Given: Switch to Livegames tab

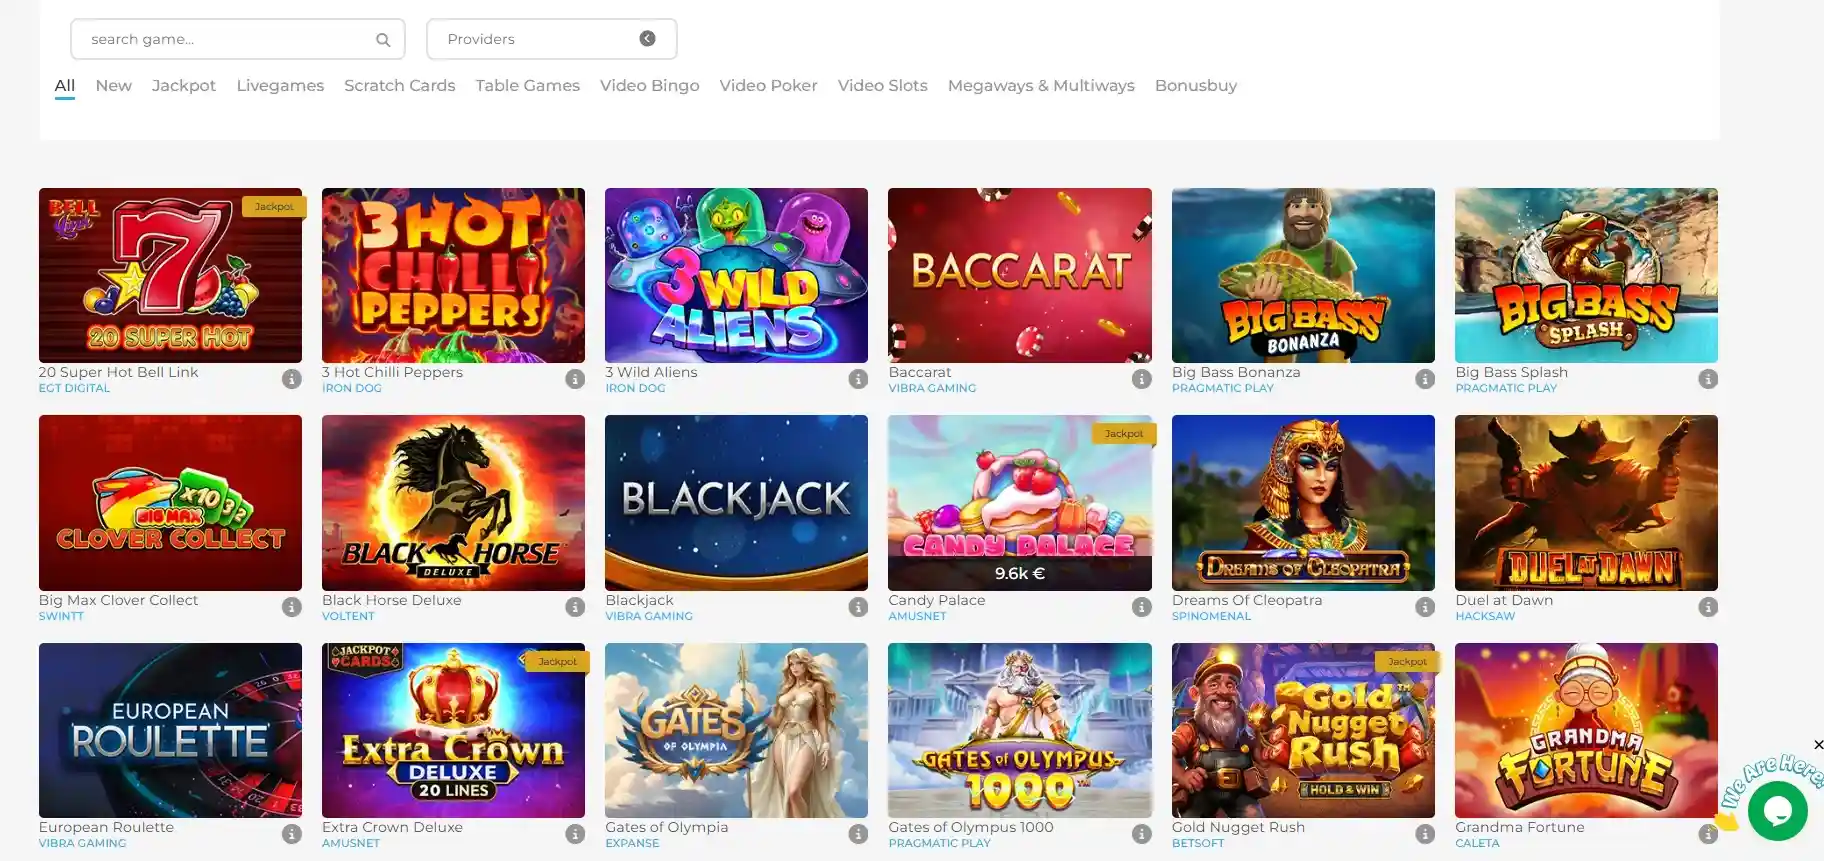Looking at the screenshot, I should (280, 86).
